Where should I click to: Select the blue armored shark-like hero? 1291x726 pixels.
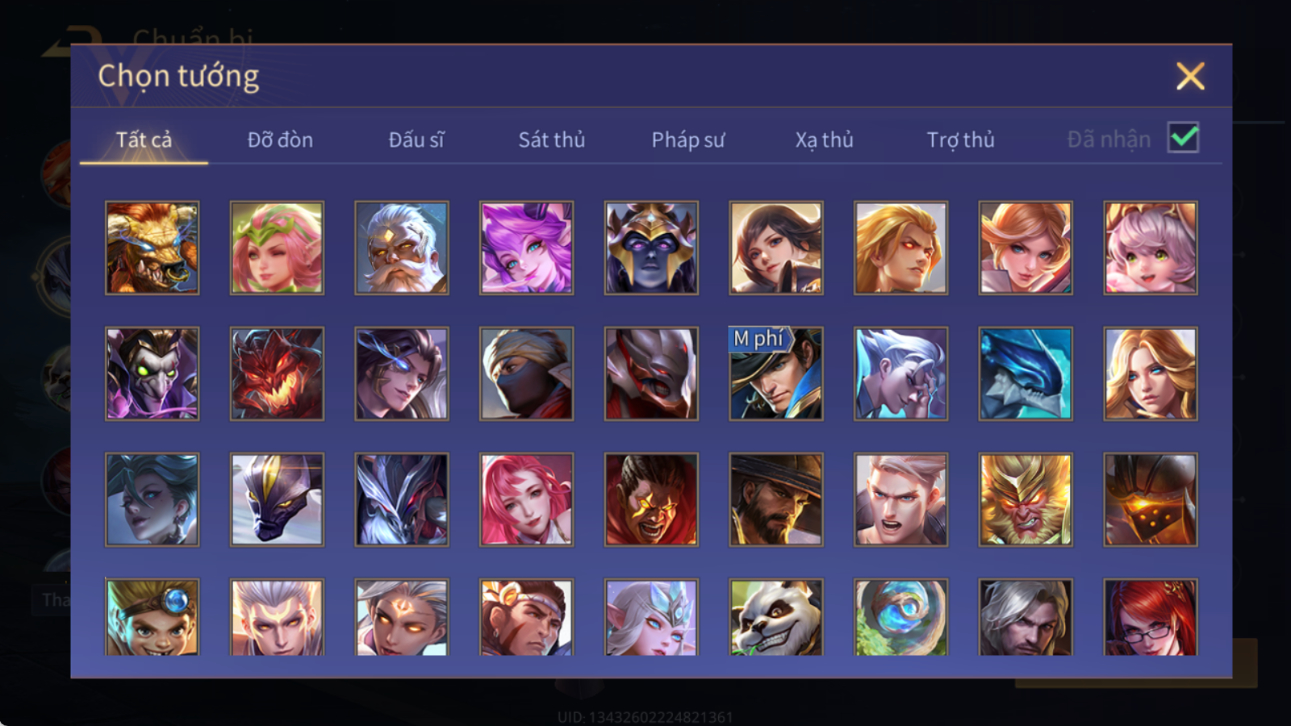click(1026, 374)
